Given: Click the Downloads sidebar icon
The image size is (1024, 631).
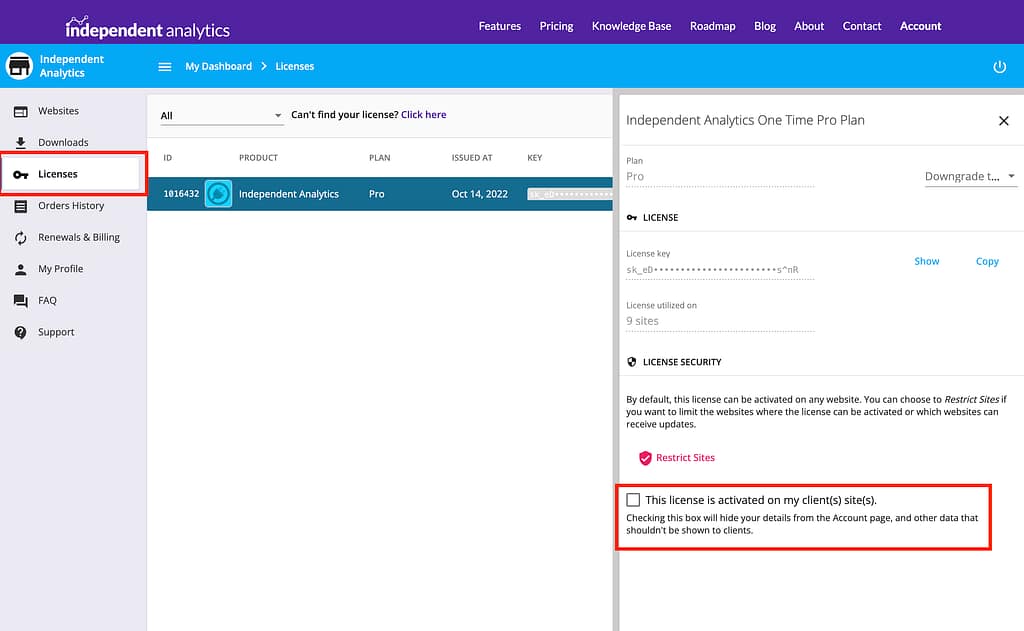Looking at the screenshot, I should pyautogui.click(x=21, y=143).
